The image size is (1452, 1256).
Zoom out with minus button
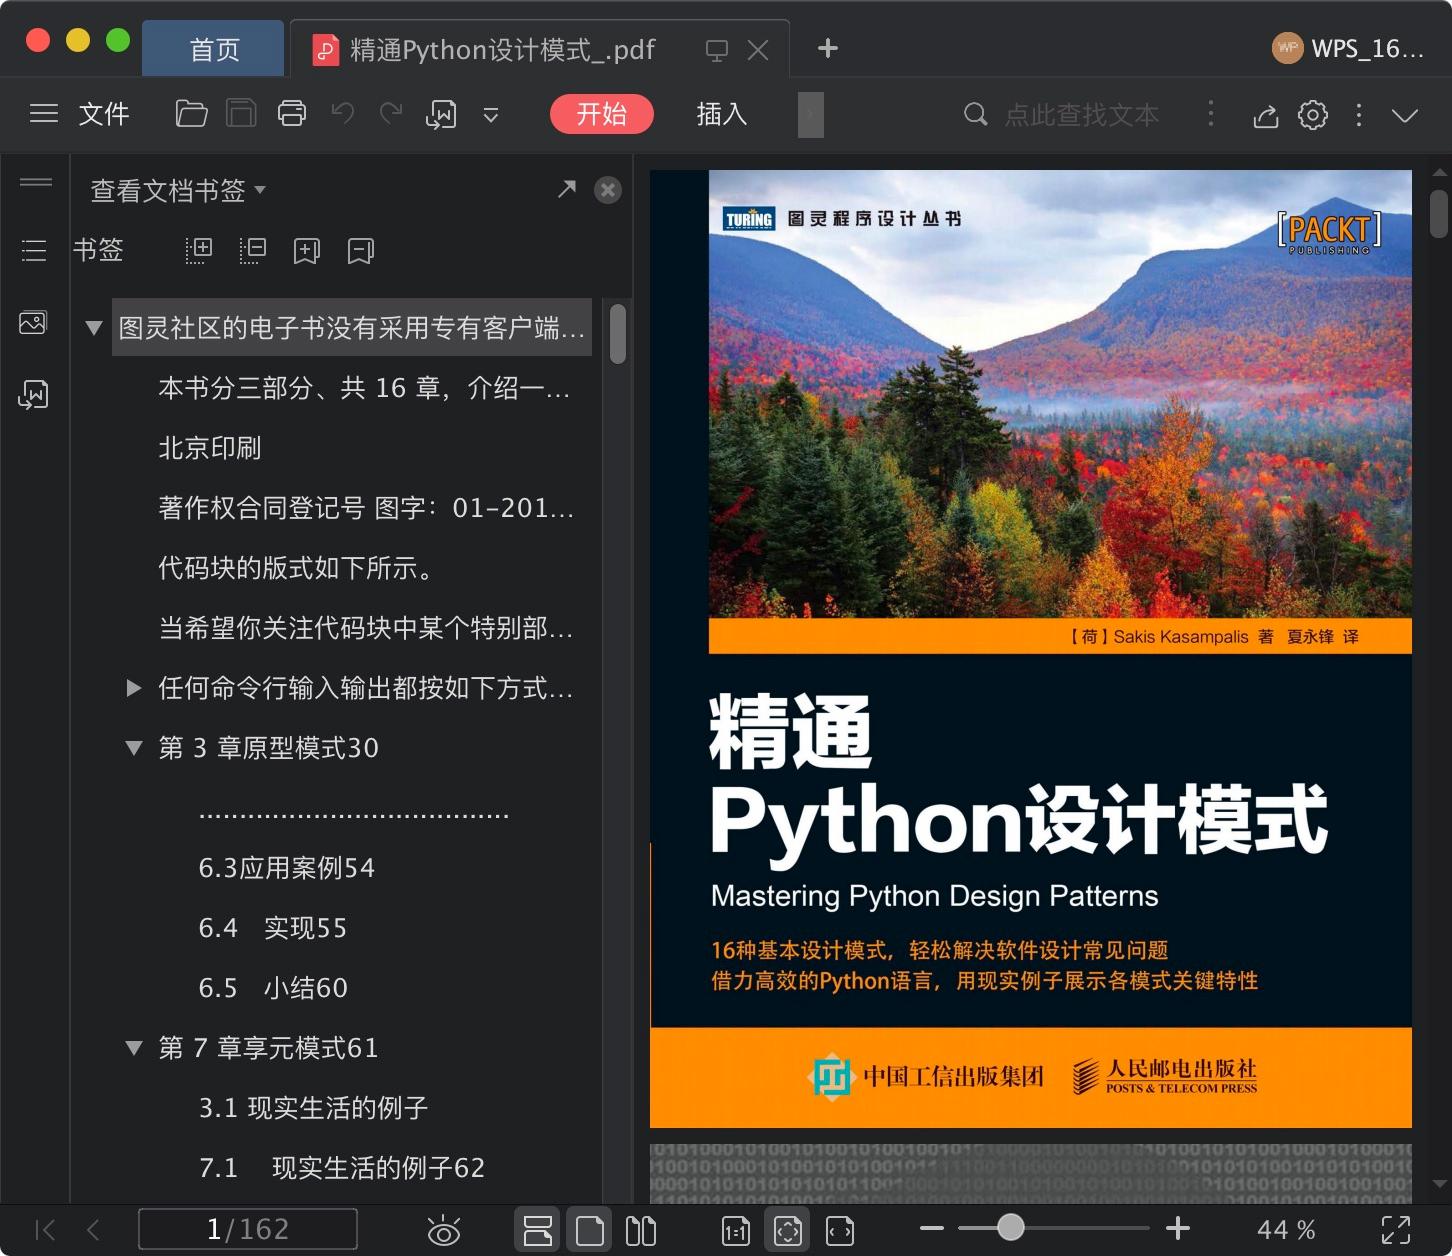coord(932,1228)
